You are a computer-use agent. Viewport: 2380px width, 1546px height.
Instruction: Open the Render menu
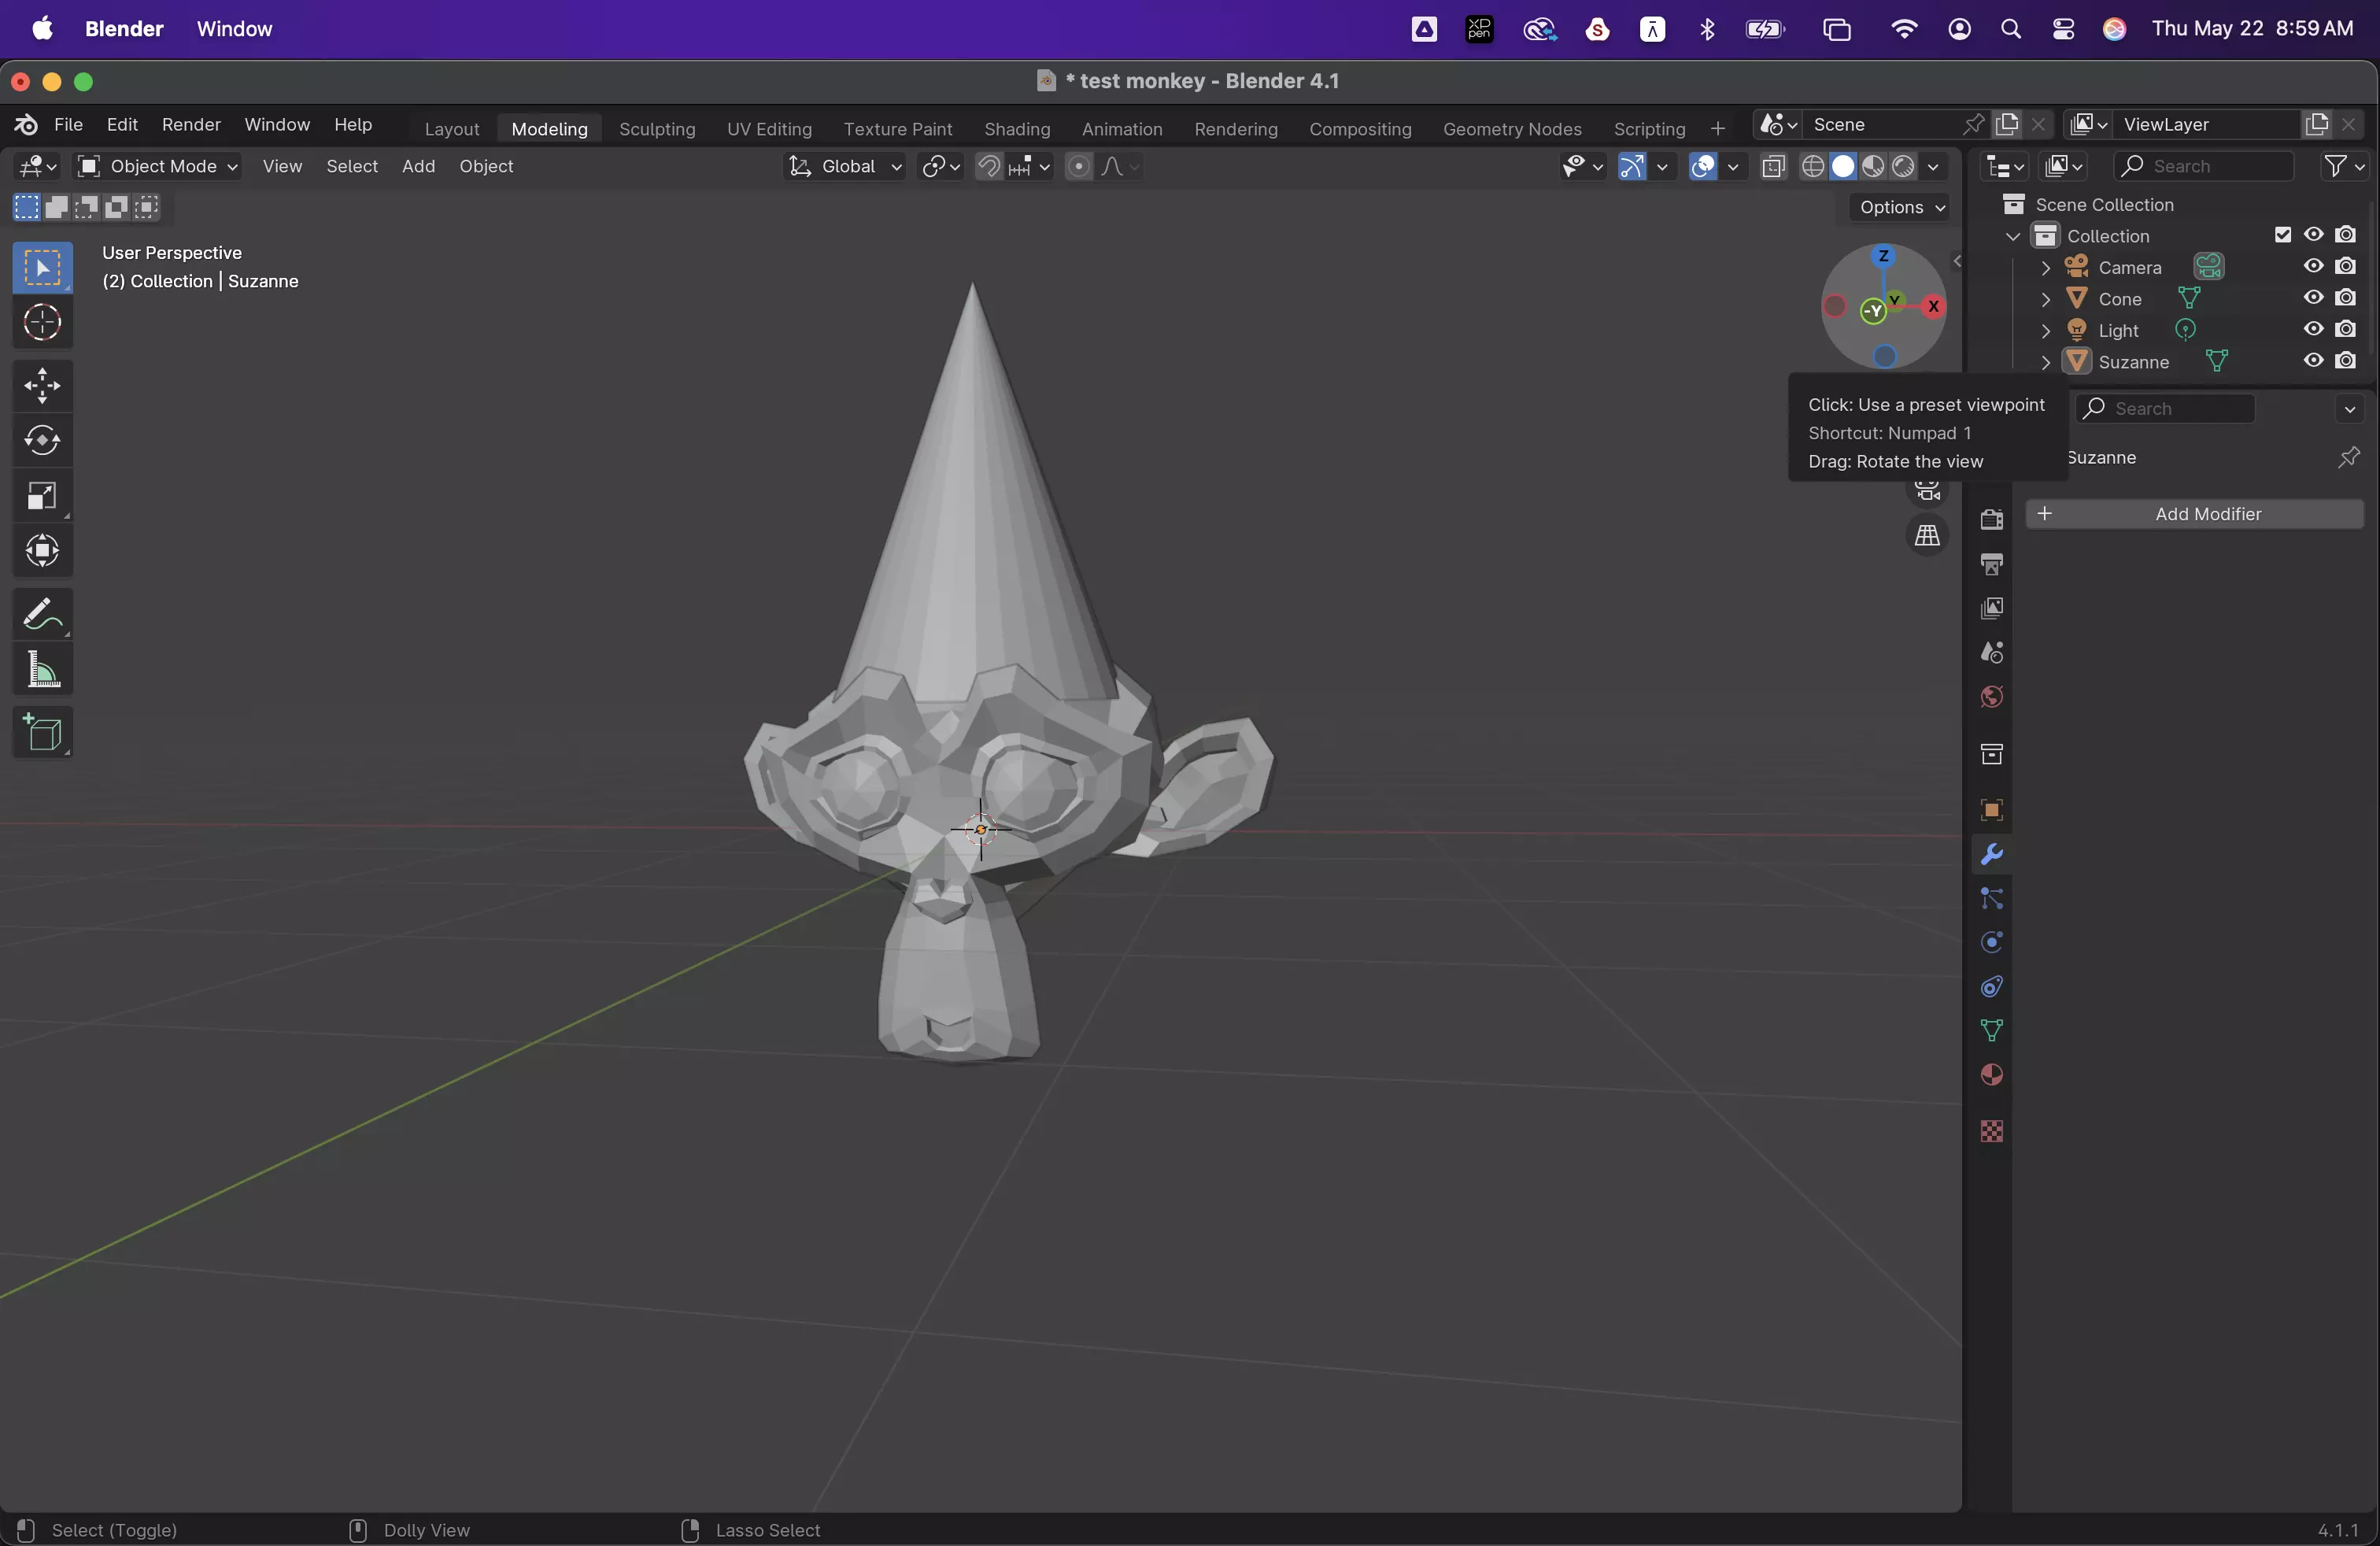click(x=191, y=124)
